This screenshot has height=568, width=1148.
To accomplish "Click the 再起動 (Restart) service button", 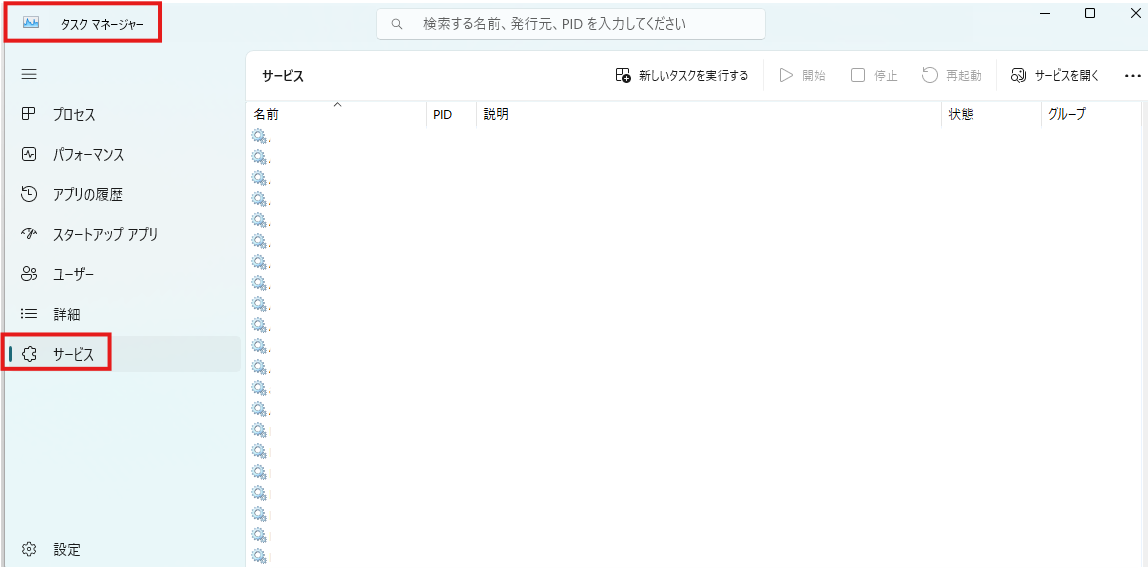I will point(952,75).
